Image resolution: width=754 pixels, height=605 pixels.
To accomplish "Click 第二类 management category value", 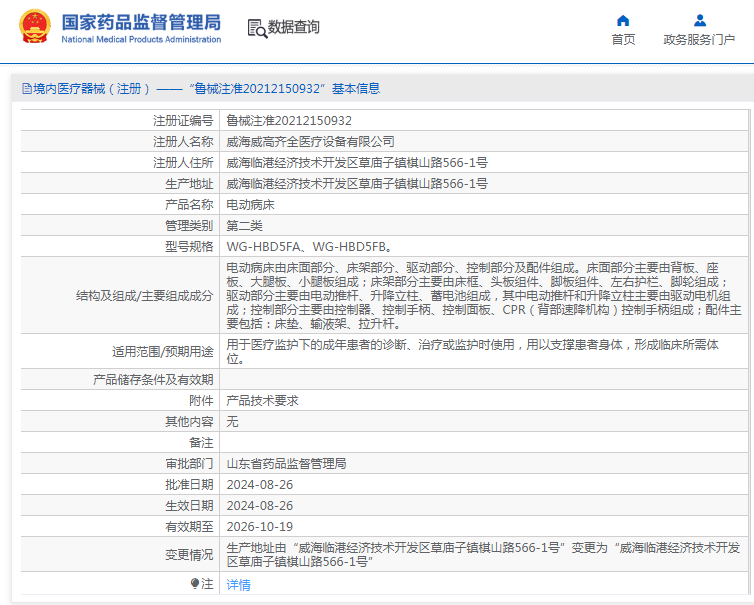I will [245, 226].
